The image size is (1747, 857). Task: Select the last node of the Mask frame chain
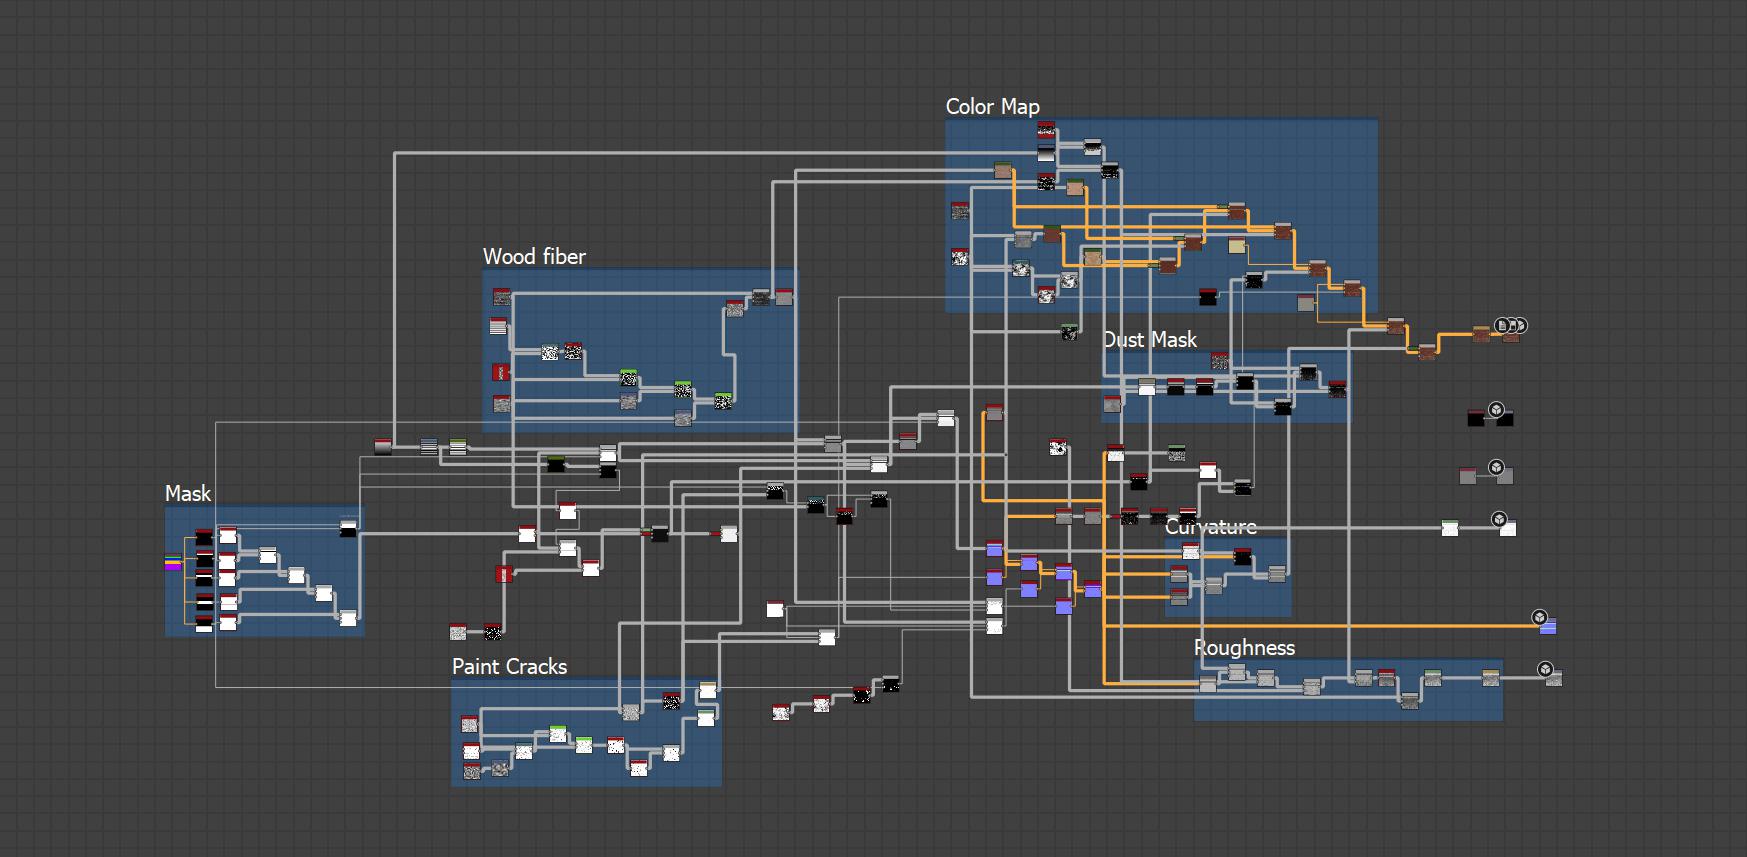click(348, 617)
